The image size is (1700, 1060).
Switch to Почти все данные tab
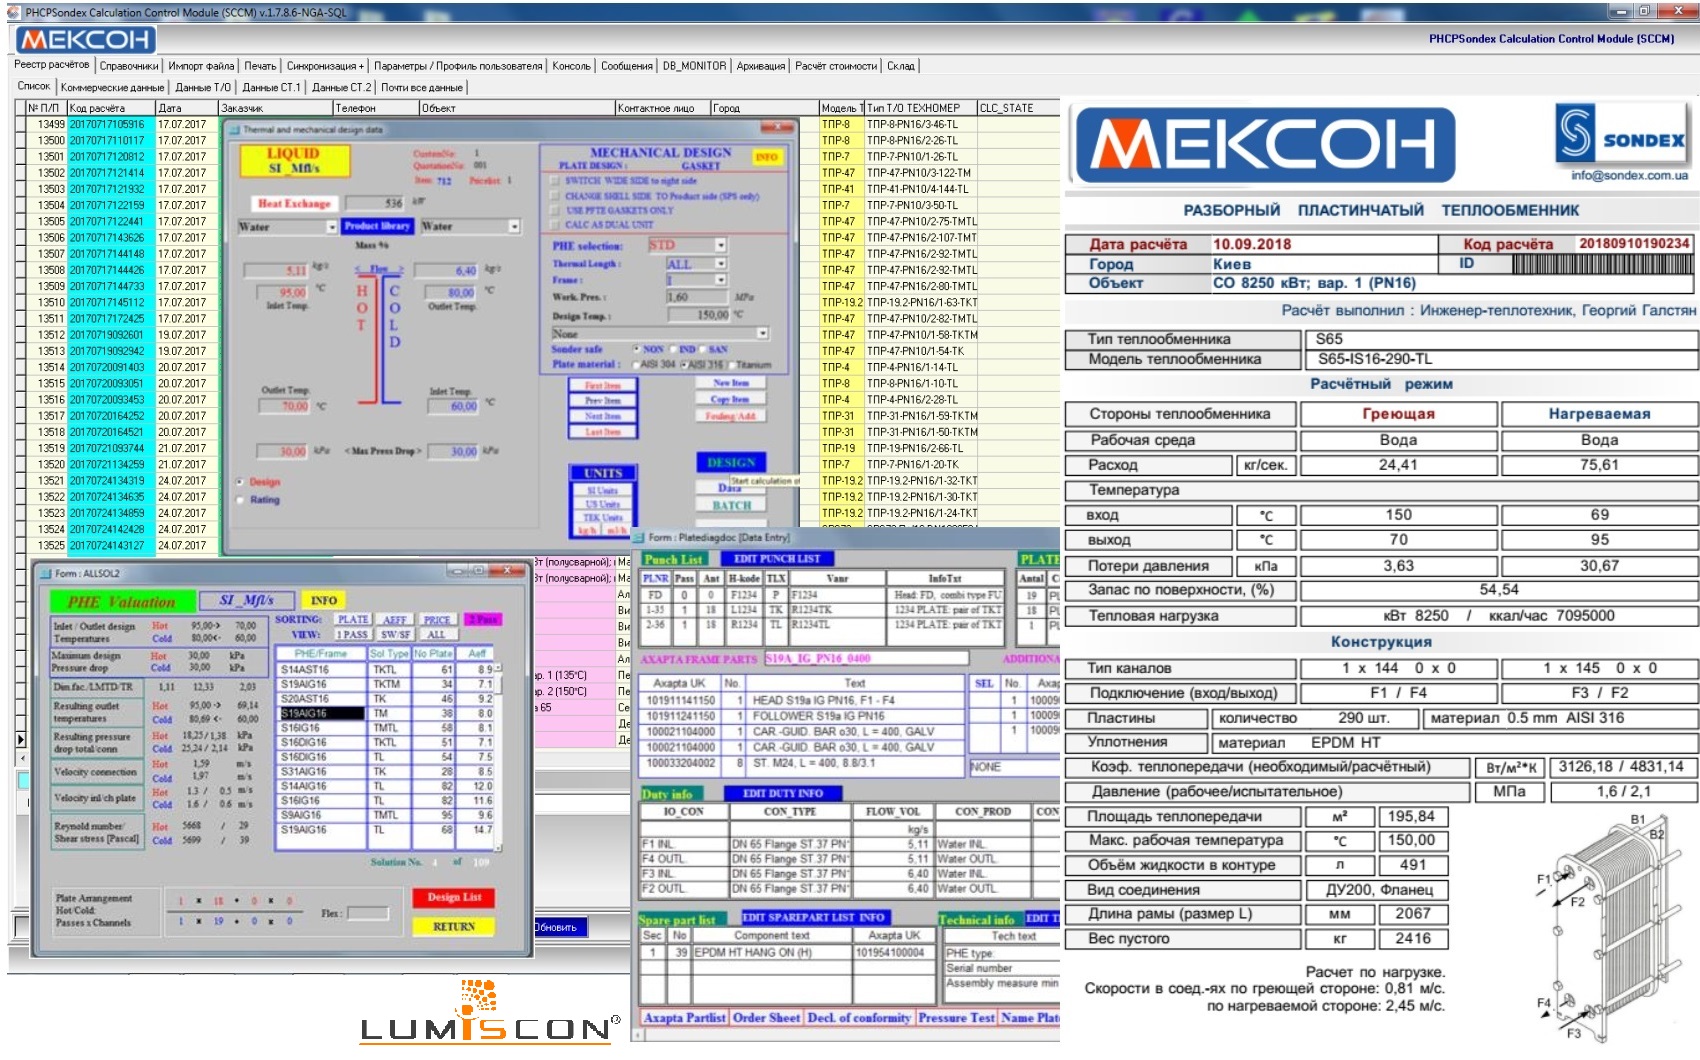[x=421, y=88]
